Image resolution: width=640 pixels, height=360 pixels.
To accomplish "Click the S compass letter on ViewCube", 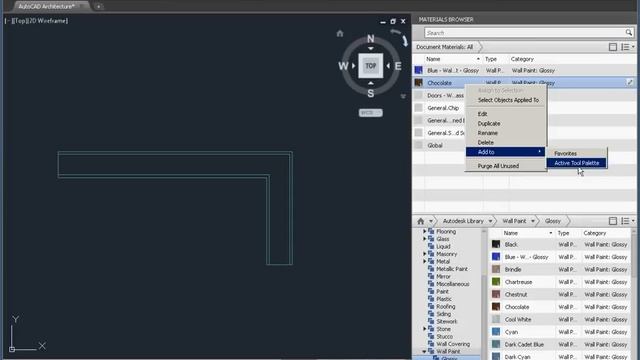I will coord(370,93).
